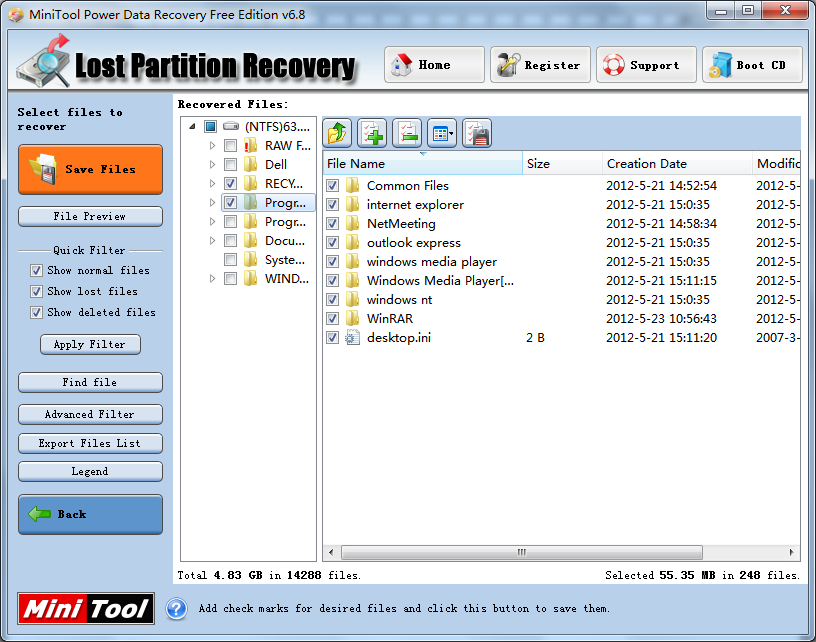Click the Dell folder icon in tree
This screenshot has width=816, height=642.
(x=250, y=164)
